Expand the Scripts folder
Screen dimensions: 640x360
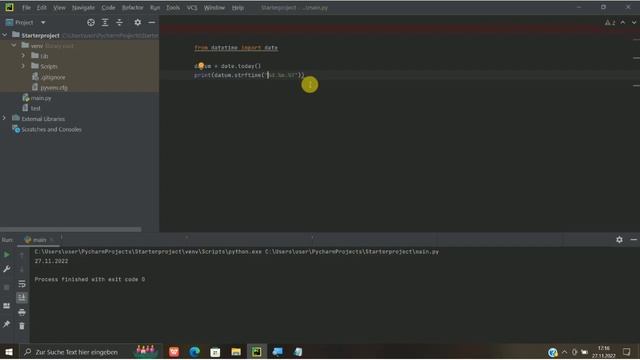[x=23, y=66]
